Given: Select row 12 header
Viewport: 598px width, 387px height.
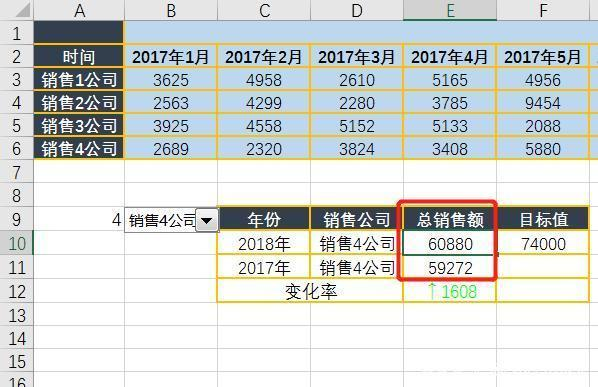Looking at the screenshot, I should tap(16, 291).
